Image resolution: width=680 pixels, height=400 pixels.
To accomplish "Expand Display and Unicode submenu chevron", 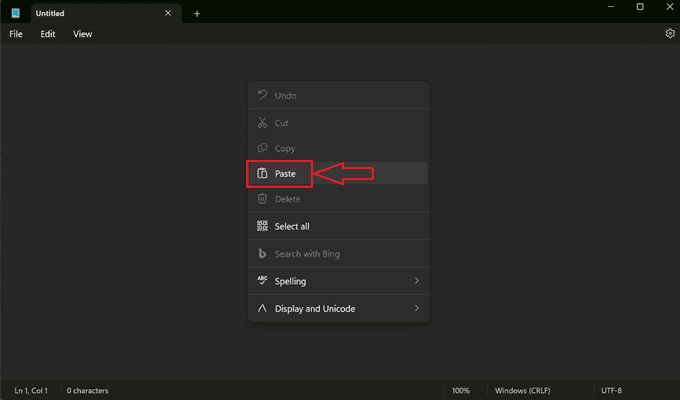I will coord(416,308).
